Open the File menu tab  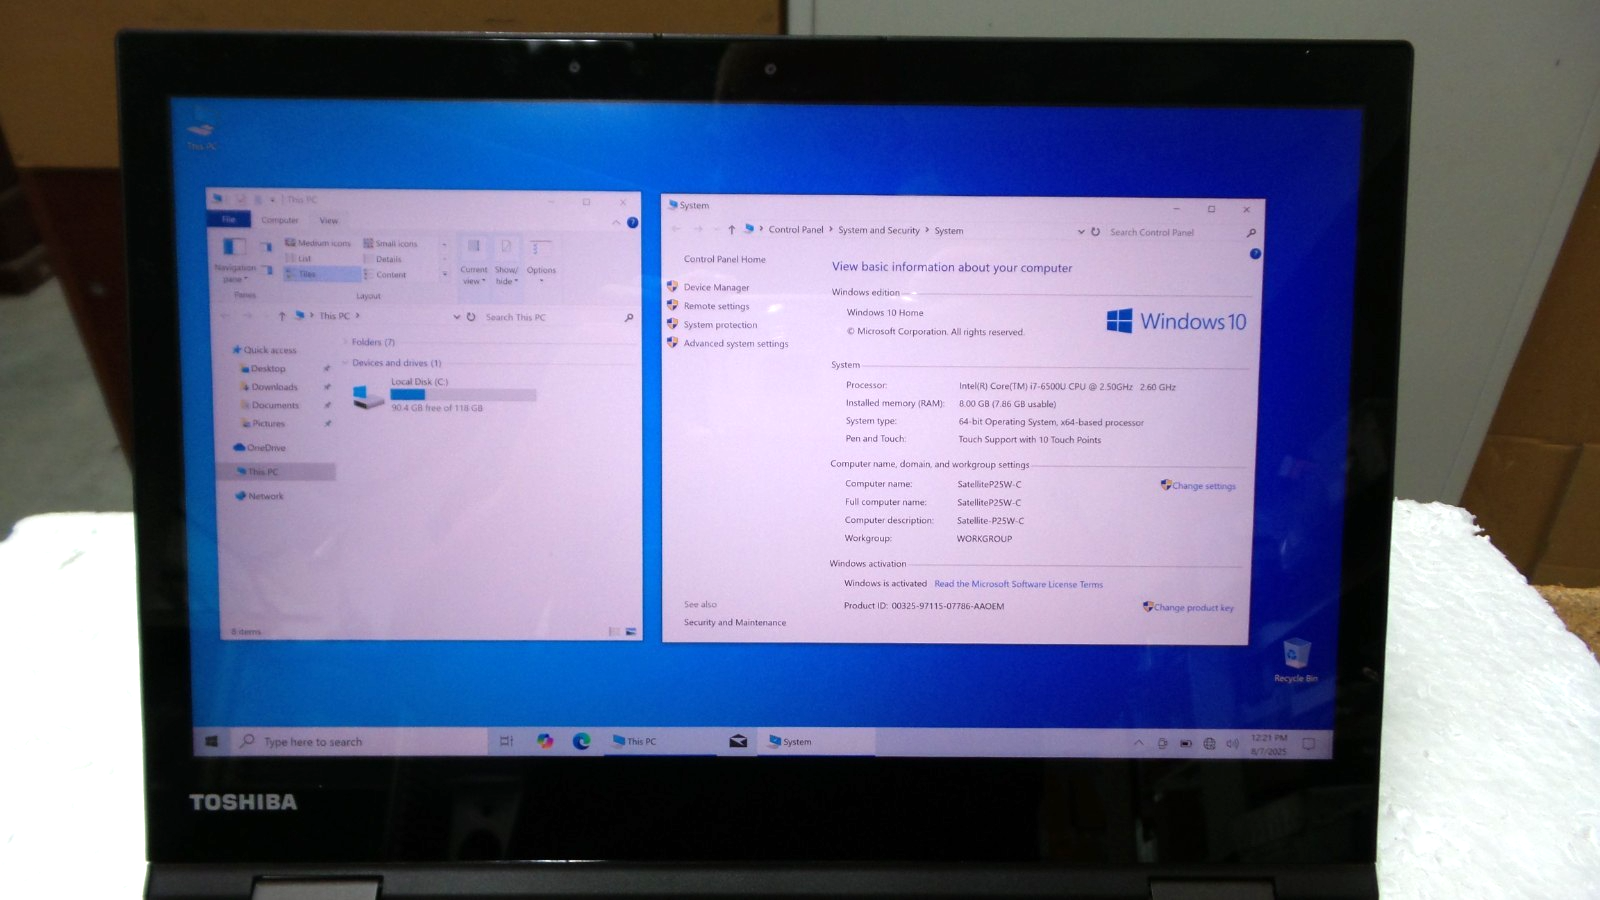coord(229,220)
